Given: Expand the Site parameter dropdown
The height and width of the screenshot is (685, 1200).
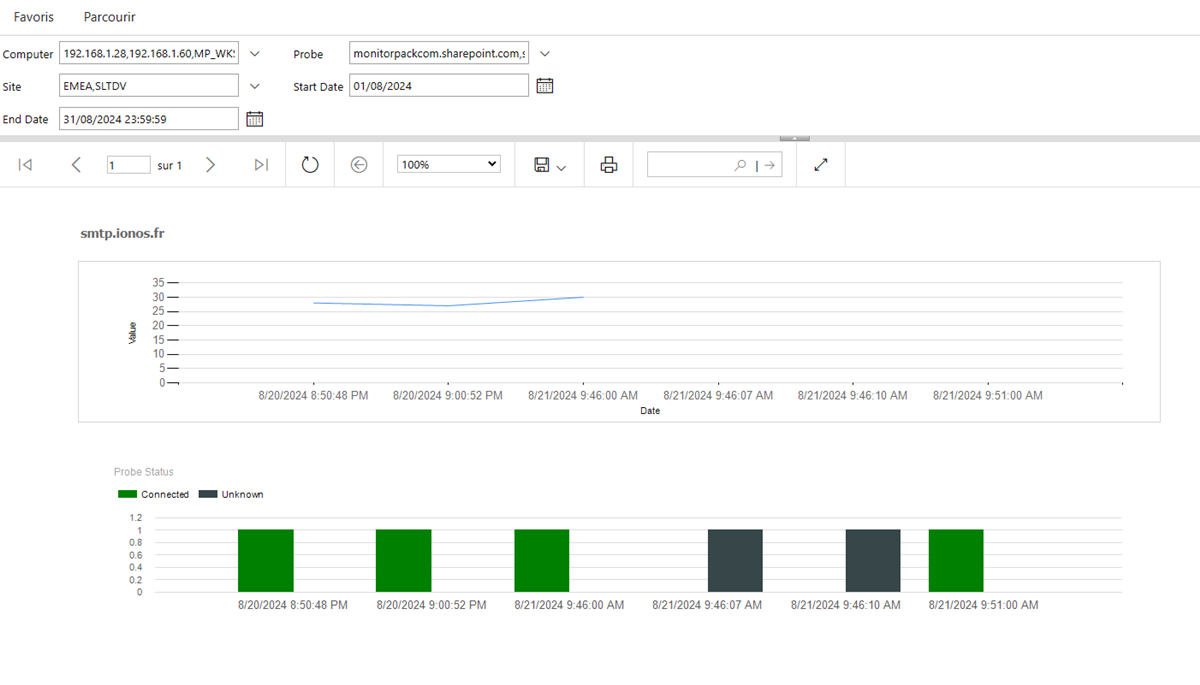Looking at the screenshot, I should tap(254, 86).
